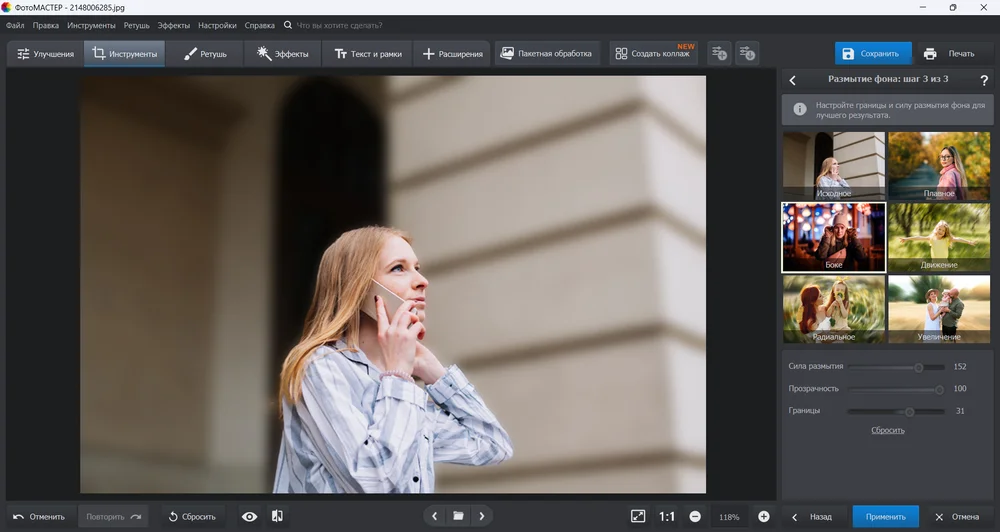Go to the previous photo arrow
The height and width of the screenshot is (532, 1000).
tap(434, 516)
